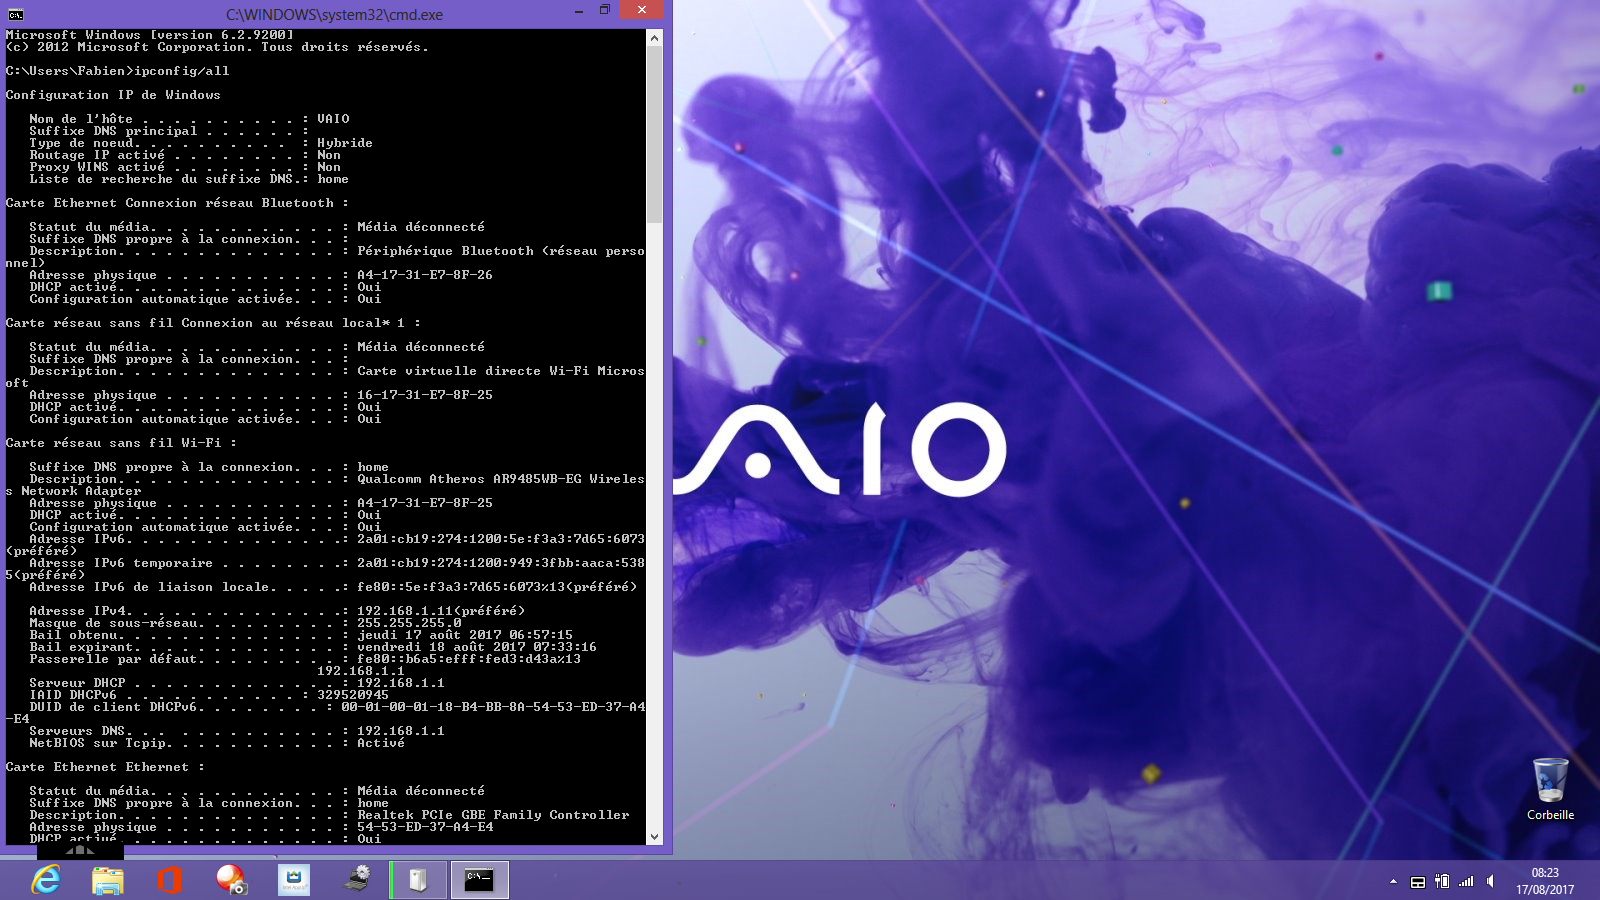Launch Intel AppUp from the taskbar
The width and height of the screenshot is (1600, 900).
pos(294,880)
